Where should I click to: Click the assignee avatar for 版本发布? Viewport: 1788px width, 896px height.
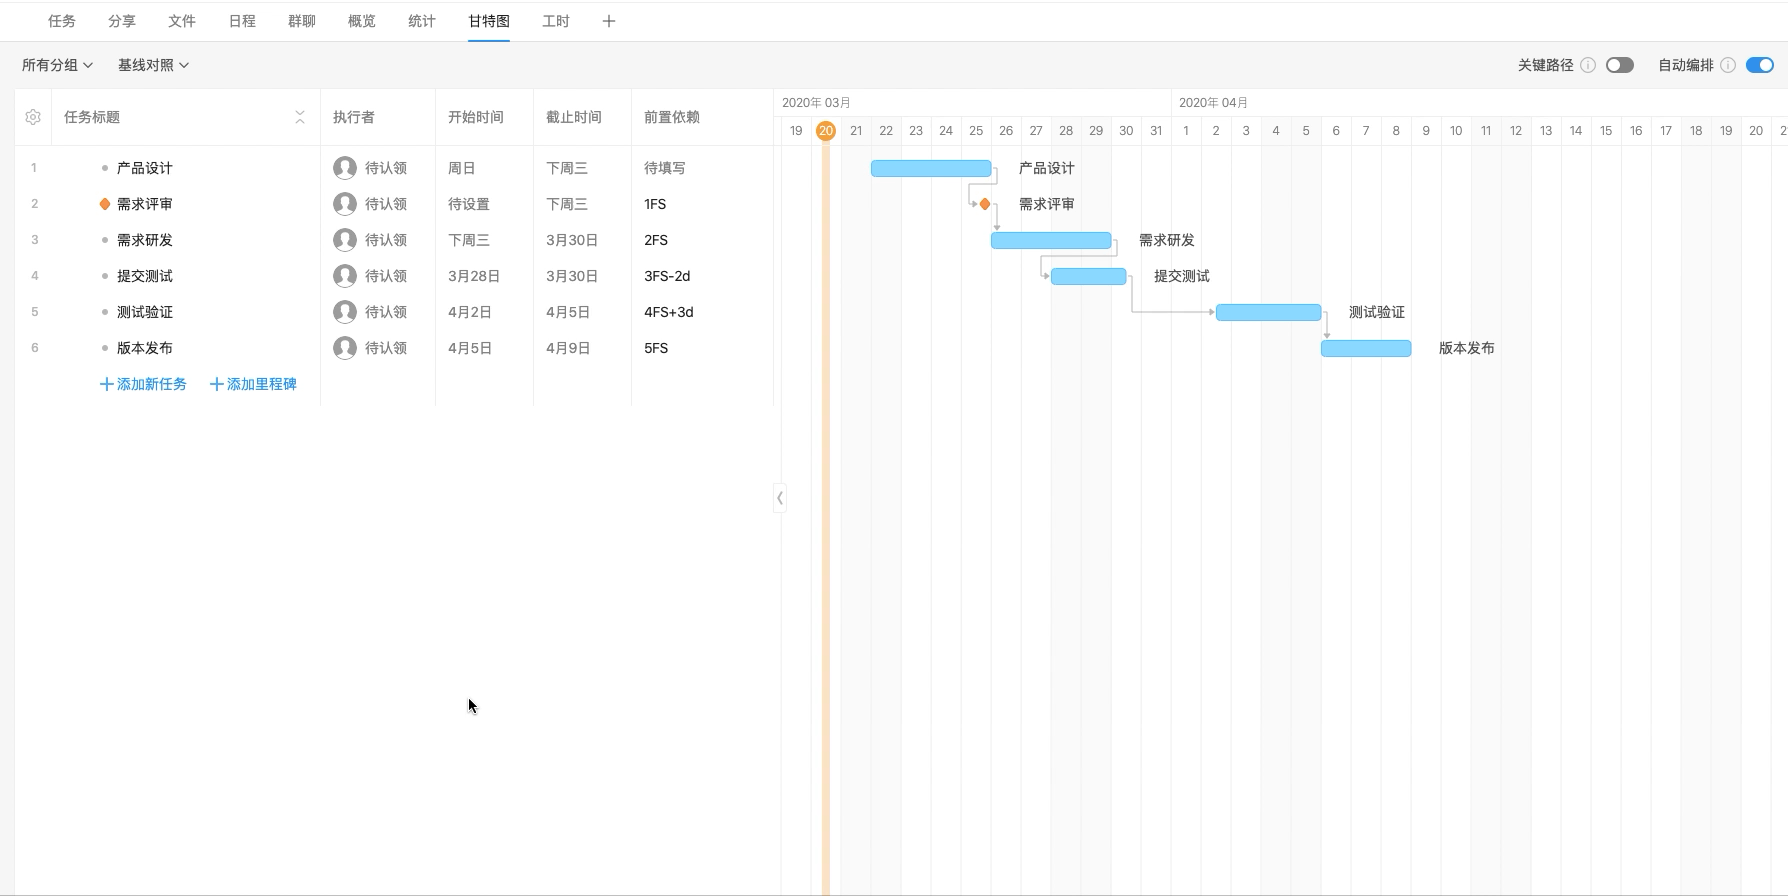[345, 348]
